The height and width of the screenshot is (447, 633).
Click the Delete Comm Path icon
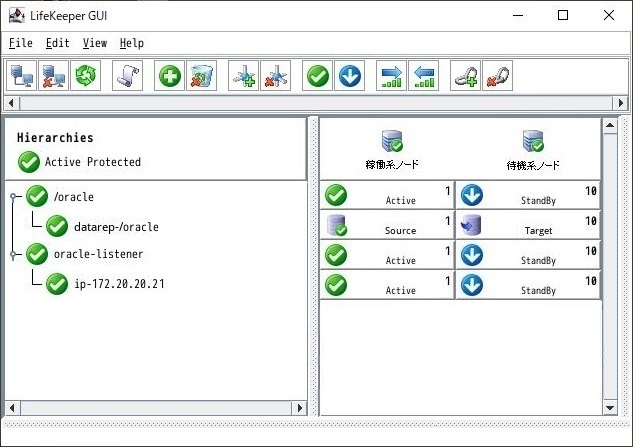[x=275, y=76]
